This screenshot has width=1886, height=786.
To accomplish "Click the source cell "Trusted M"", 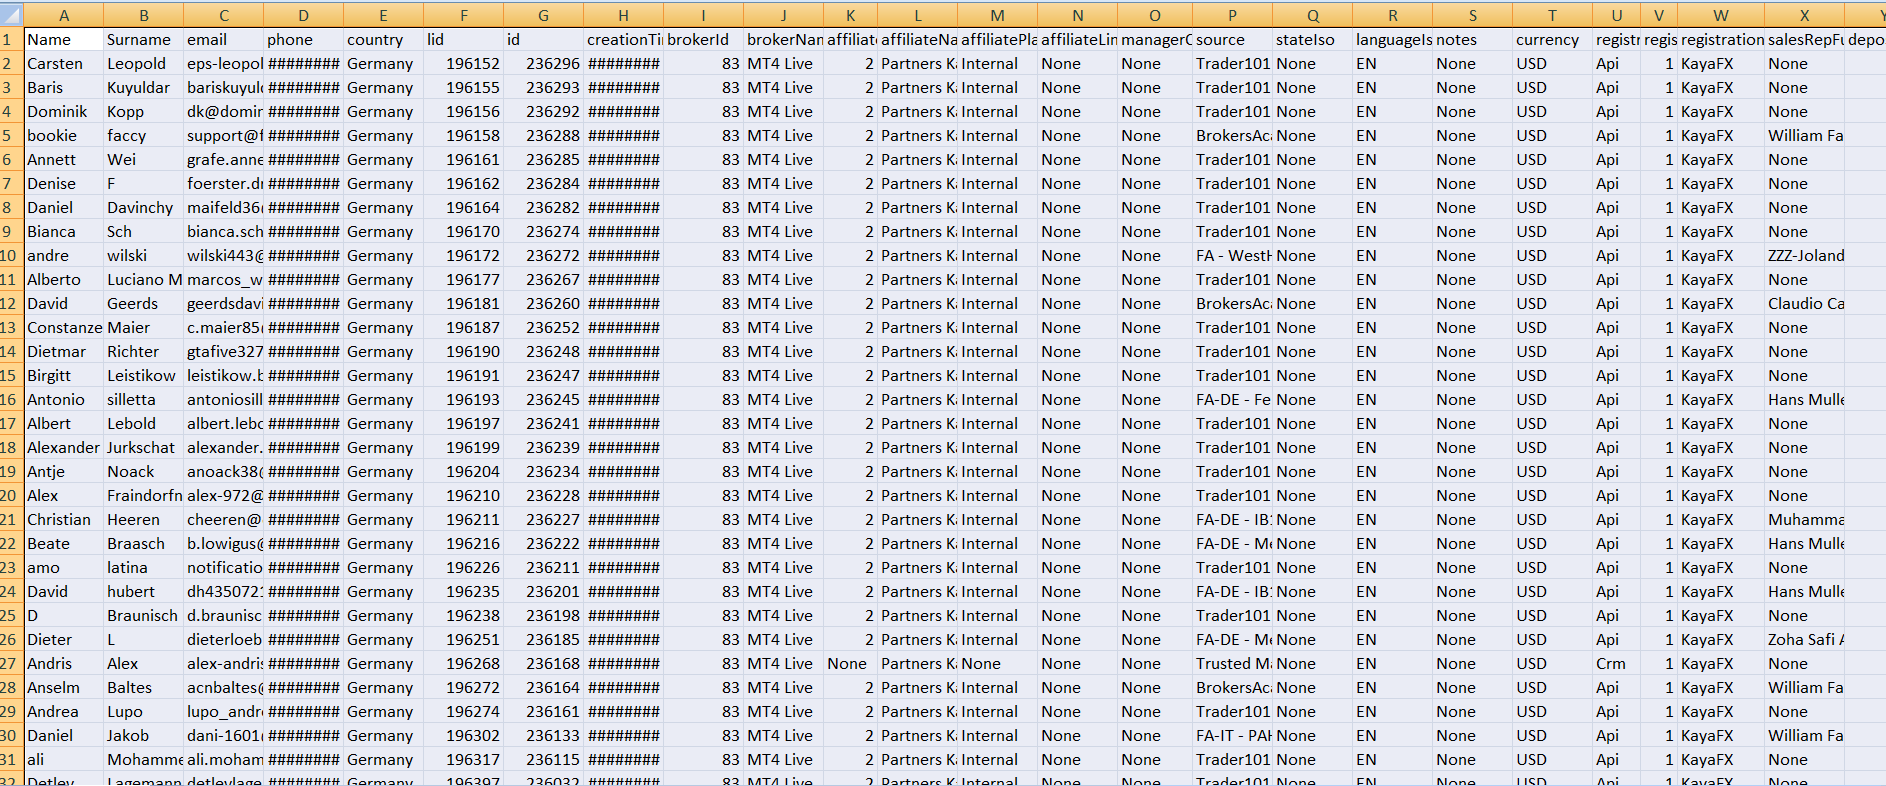I will (x=1233, y=664).
